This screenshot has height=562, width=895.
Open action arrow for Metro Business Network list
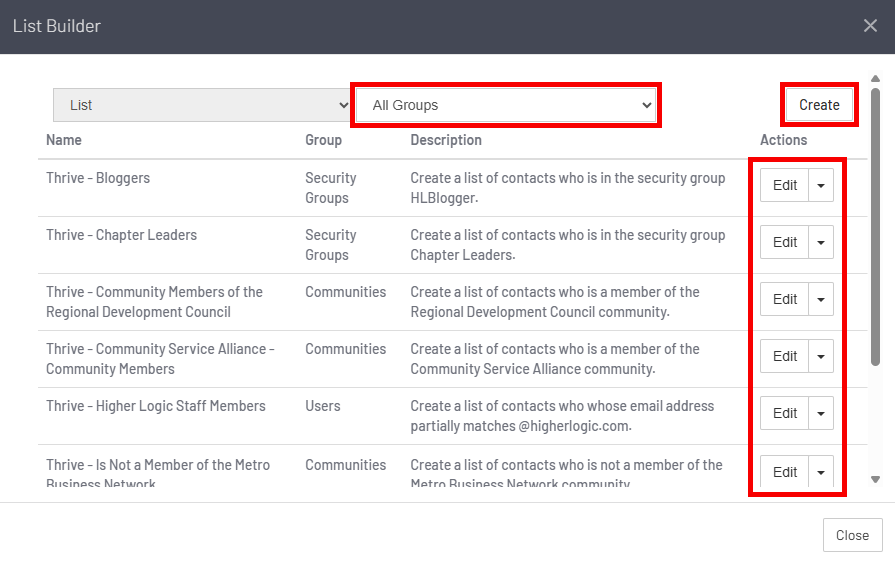pos(821,471)
